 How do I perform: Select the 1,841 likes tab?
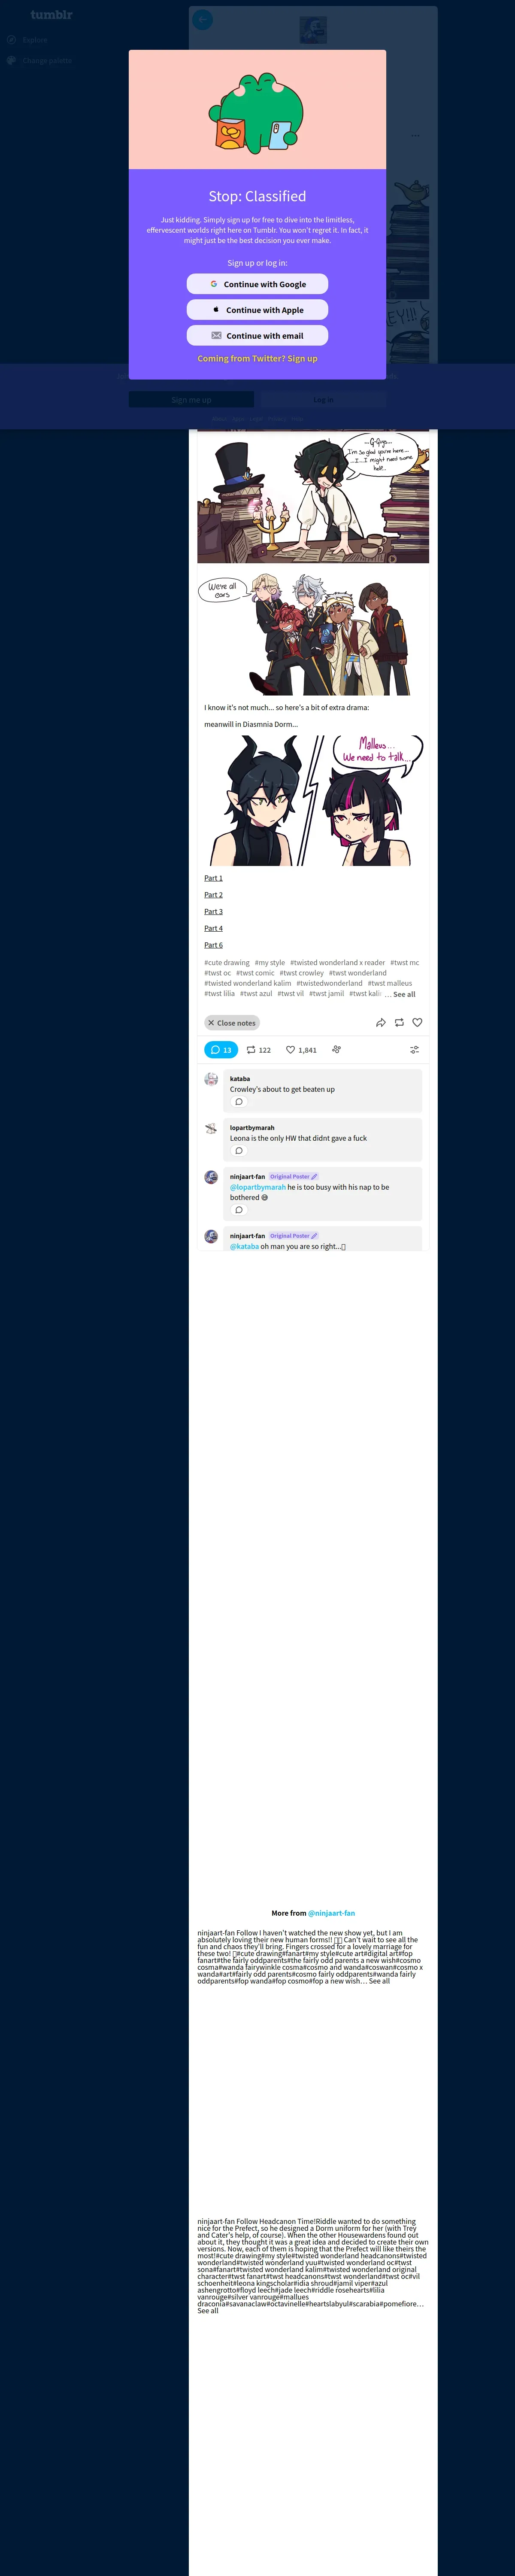301,1050
